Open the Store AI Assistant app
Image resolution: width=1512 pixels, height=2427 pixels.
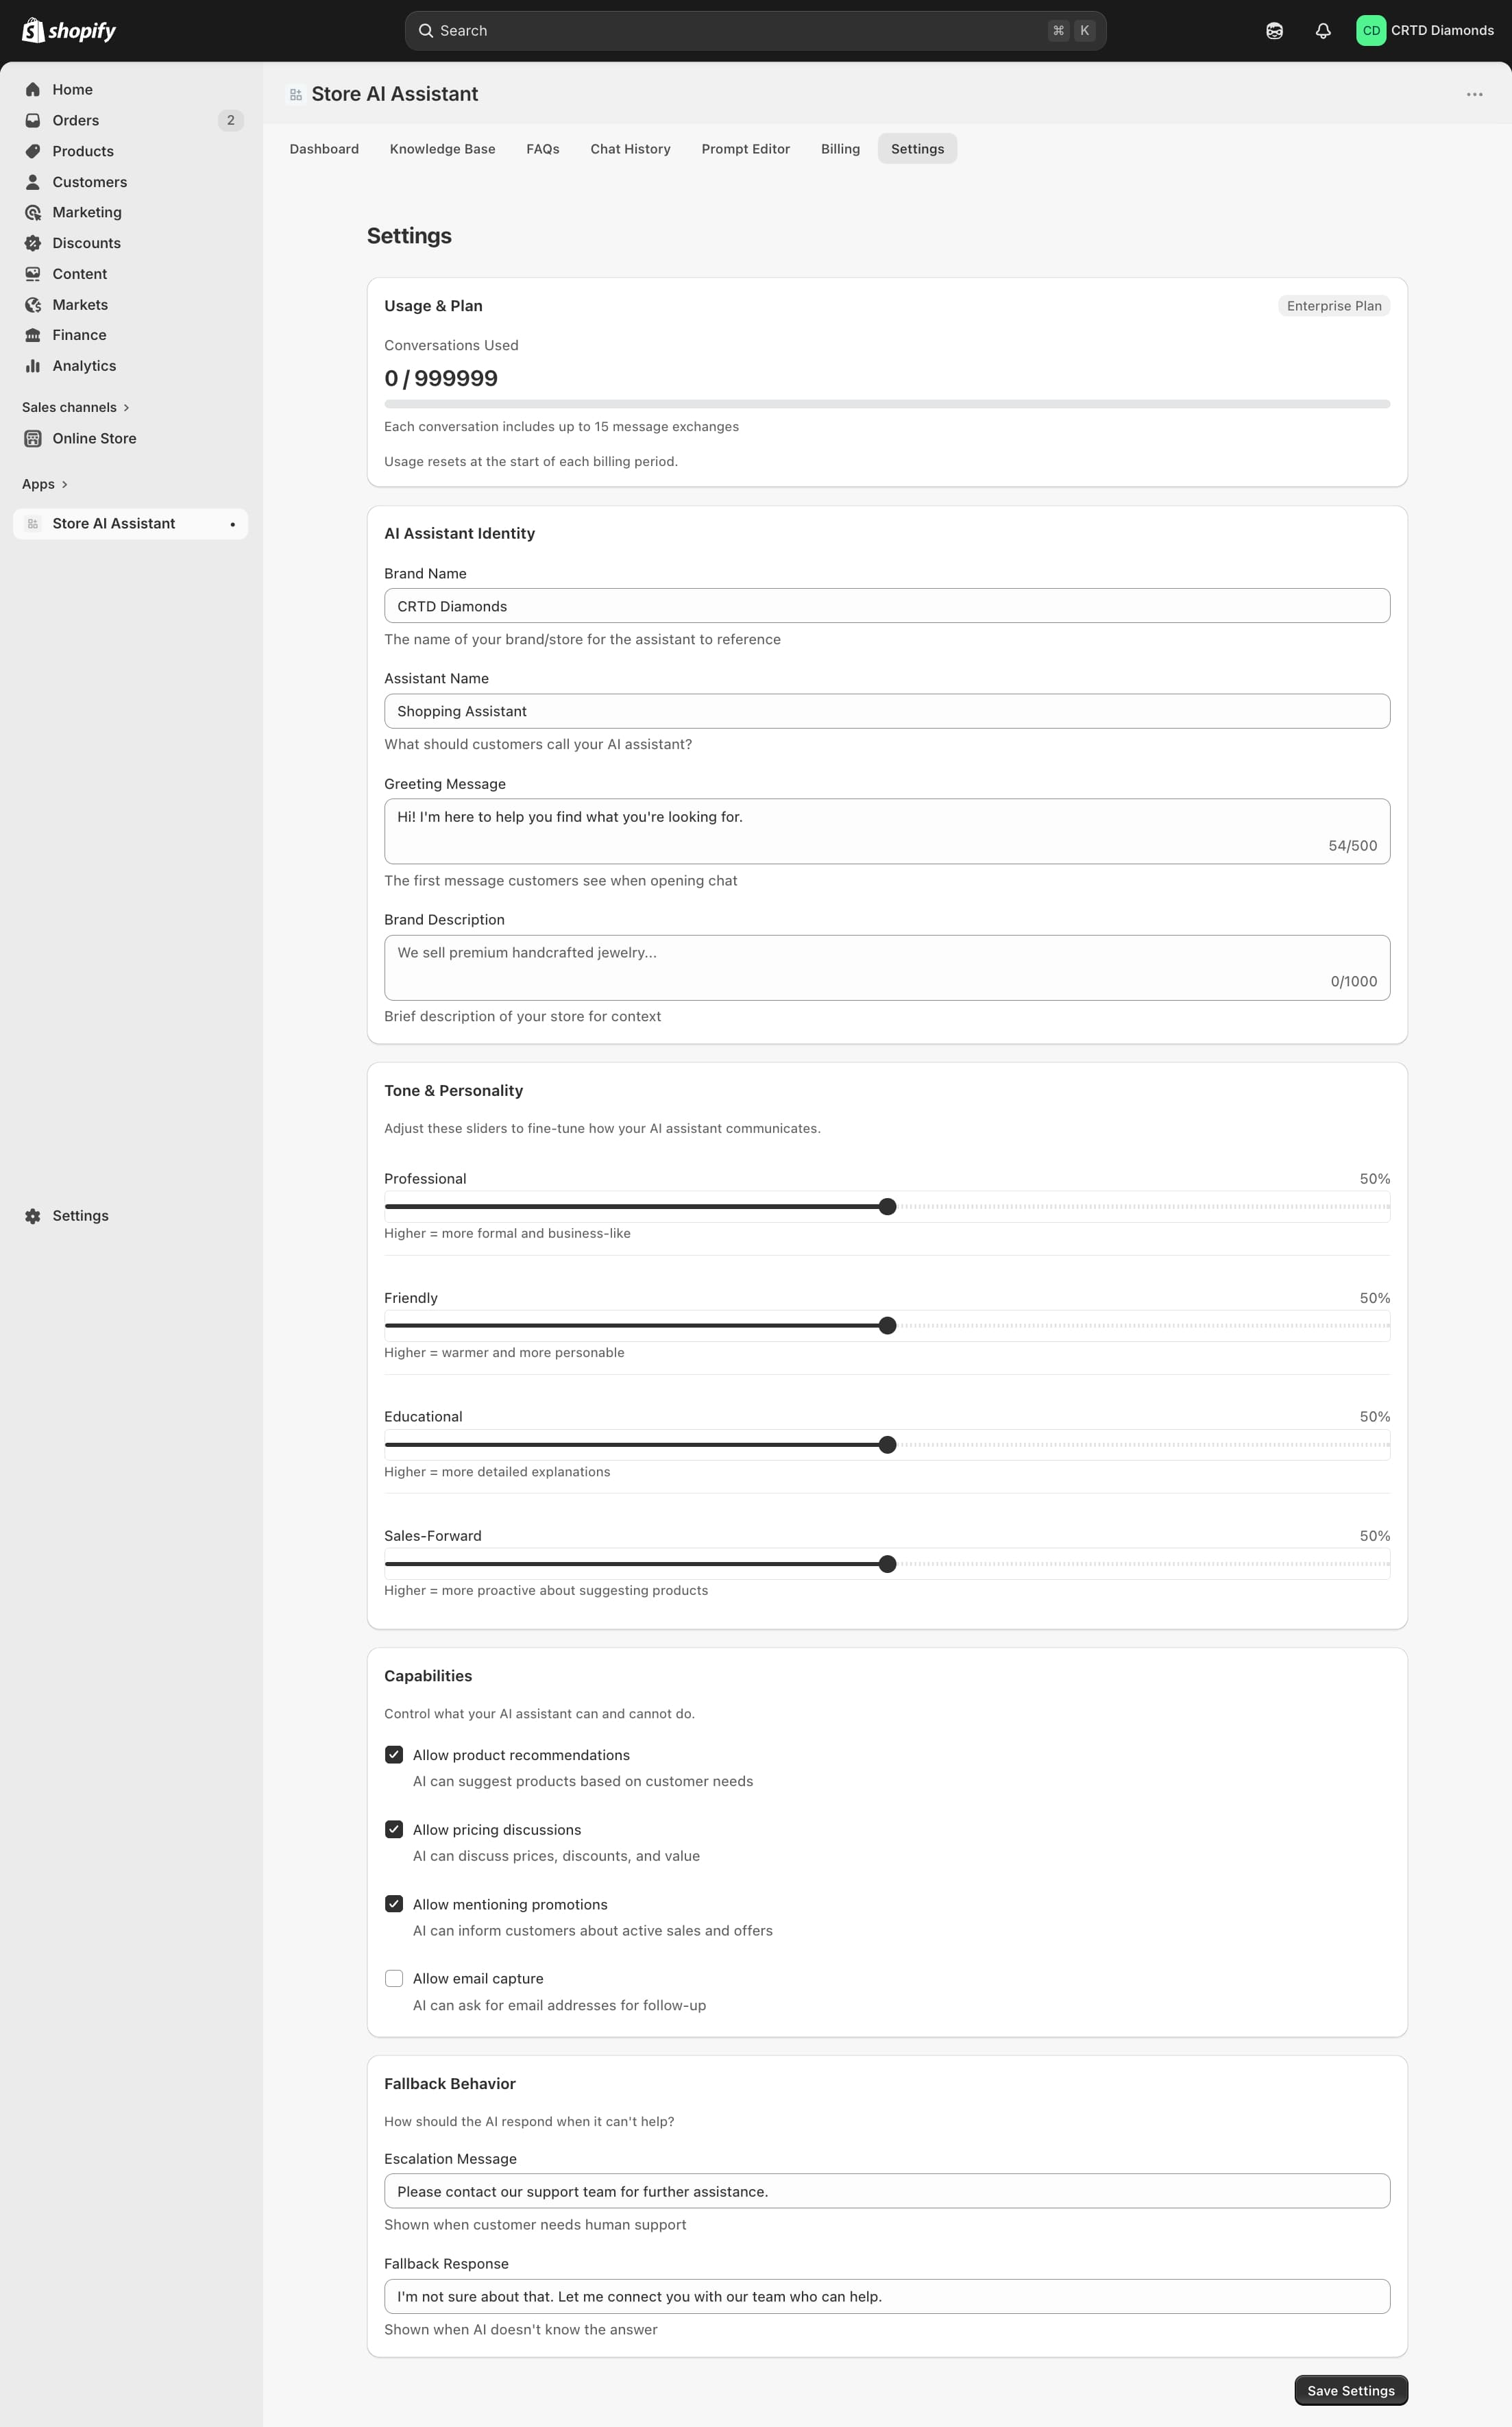pos(113,523)
